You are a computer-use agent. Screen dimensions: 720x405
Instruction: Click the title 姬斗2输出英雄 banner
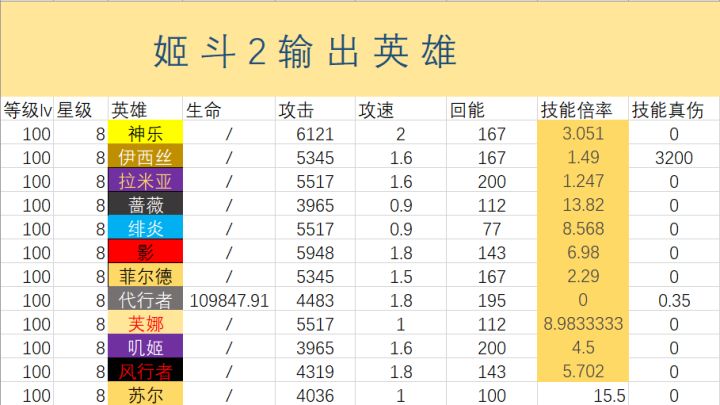click(x=305, y=50)
